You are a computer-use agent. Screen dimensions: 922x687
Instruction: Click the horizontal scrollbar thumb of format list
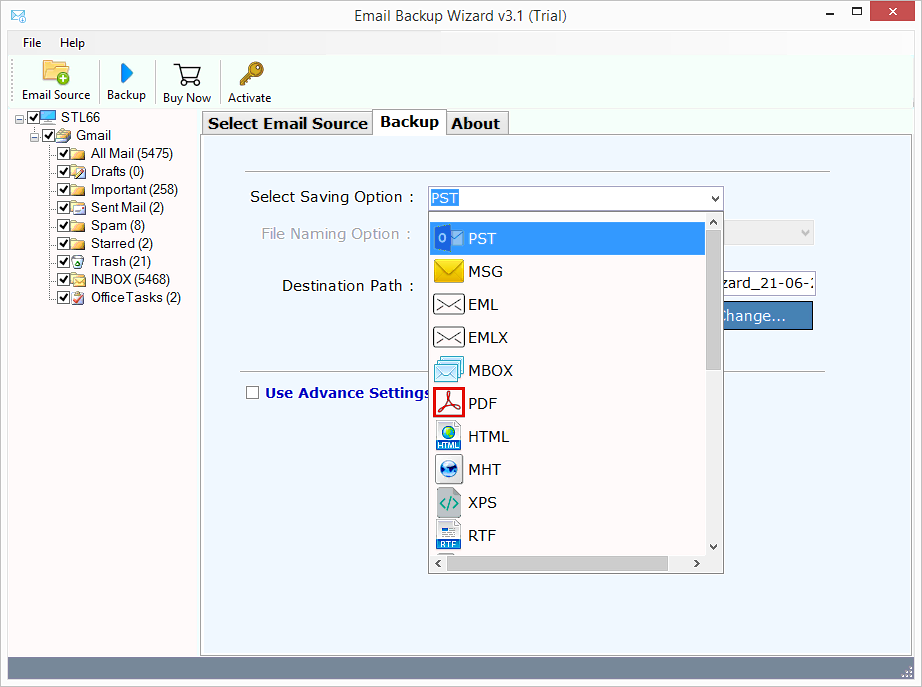pos(557,563)
